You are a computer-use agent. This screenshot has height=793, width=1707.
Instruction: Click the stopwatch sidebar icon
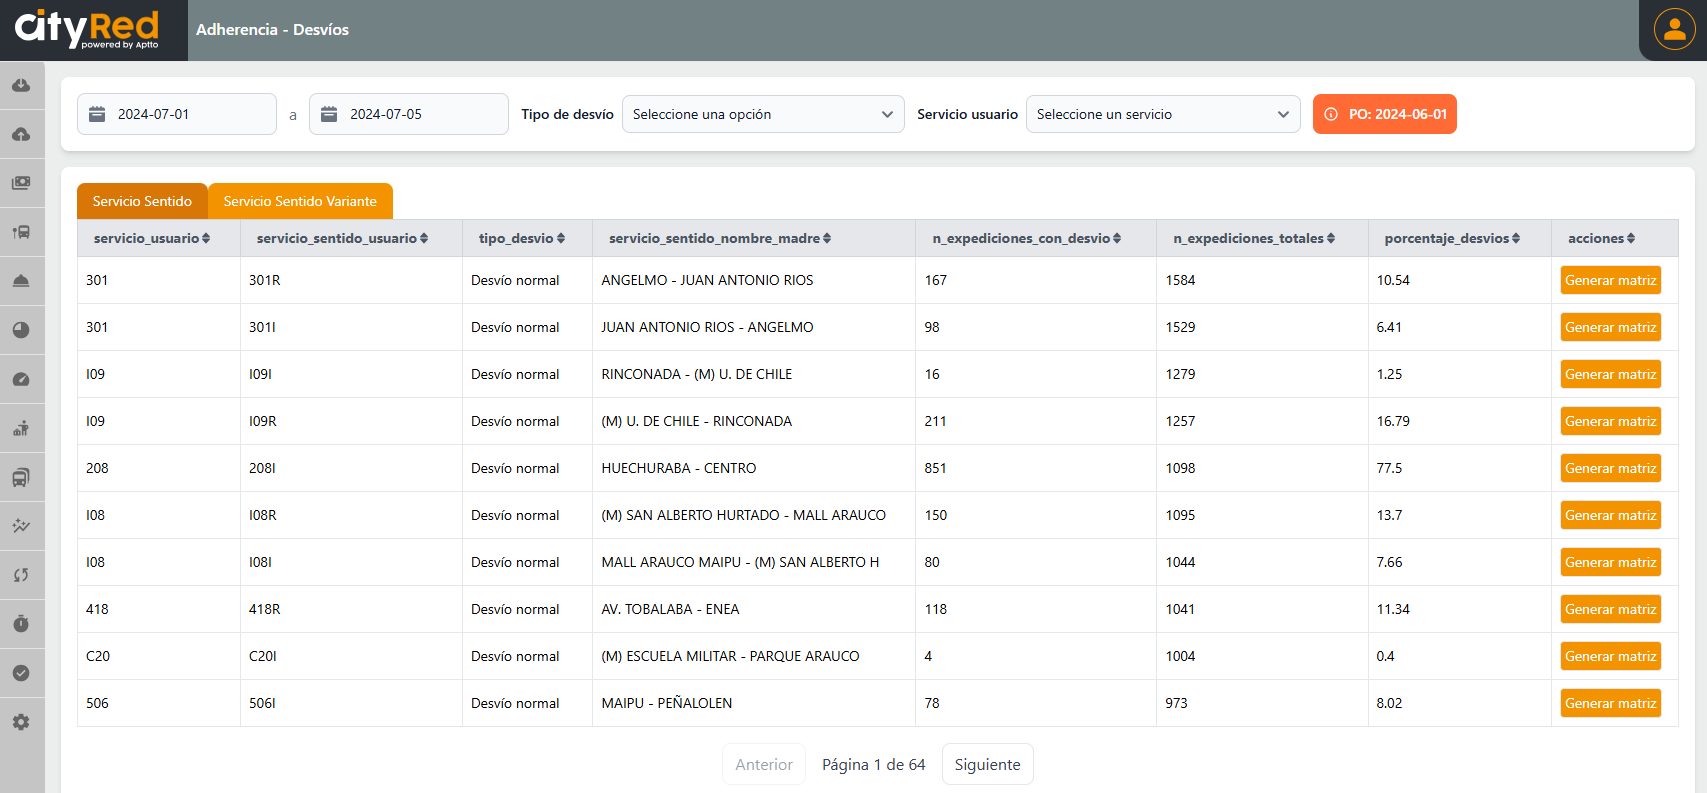click(x=21, y=624)
